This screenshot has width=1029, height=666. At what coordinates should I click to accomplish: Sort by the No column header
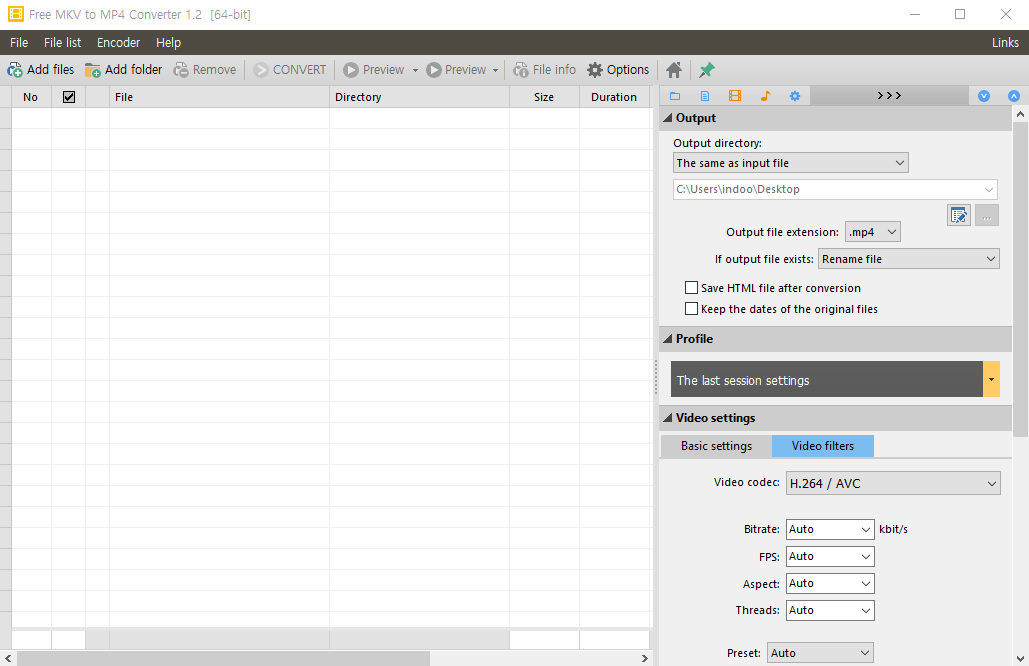pyautogui.click(x=31, y=97)
